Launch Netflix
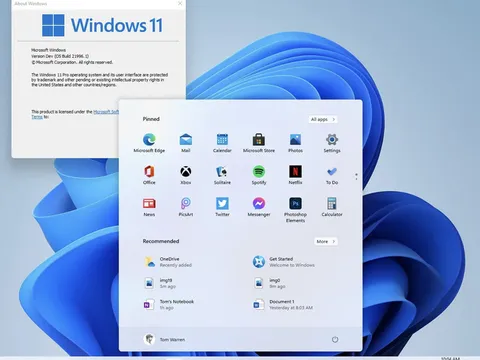 tap(295, 175)
